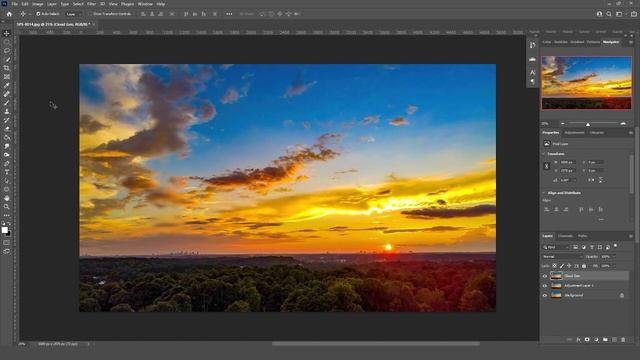Click the Home icon in options bar

coord(9,14)
